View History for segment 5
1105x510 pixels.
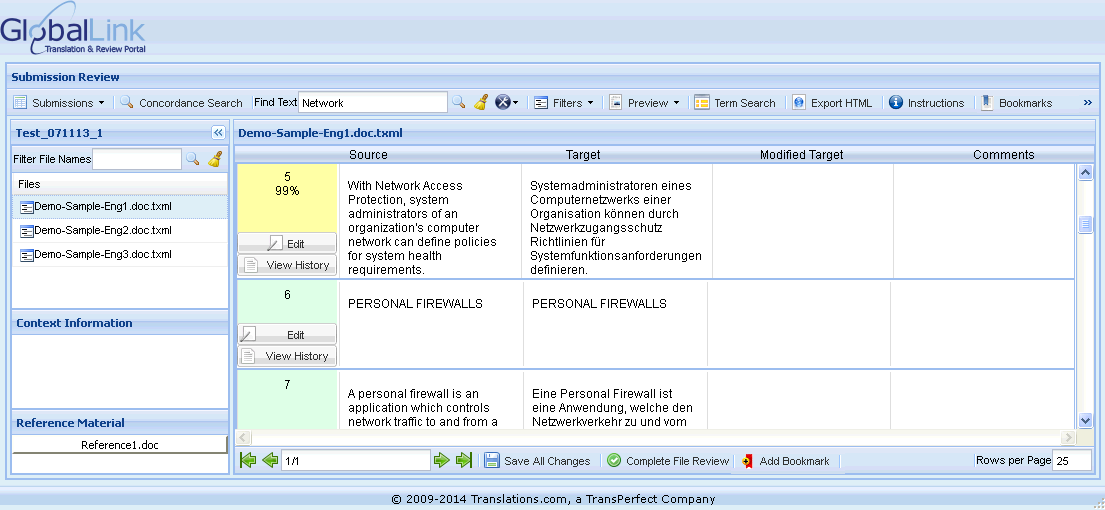click(x=287, y=265)
